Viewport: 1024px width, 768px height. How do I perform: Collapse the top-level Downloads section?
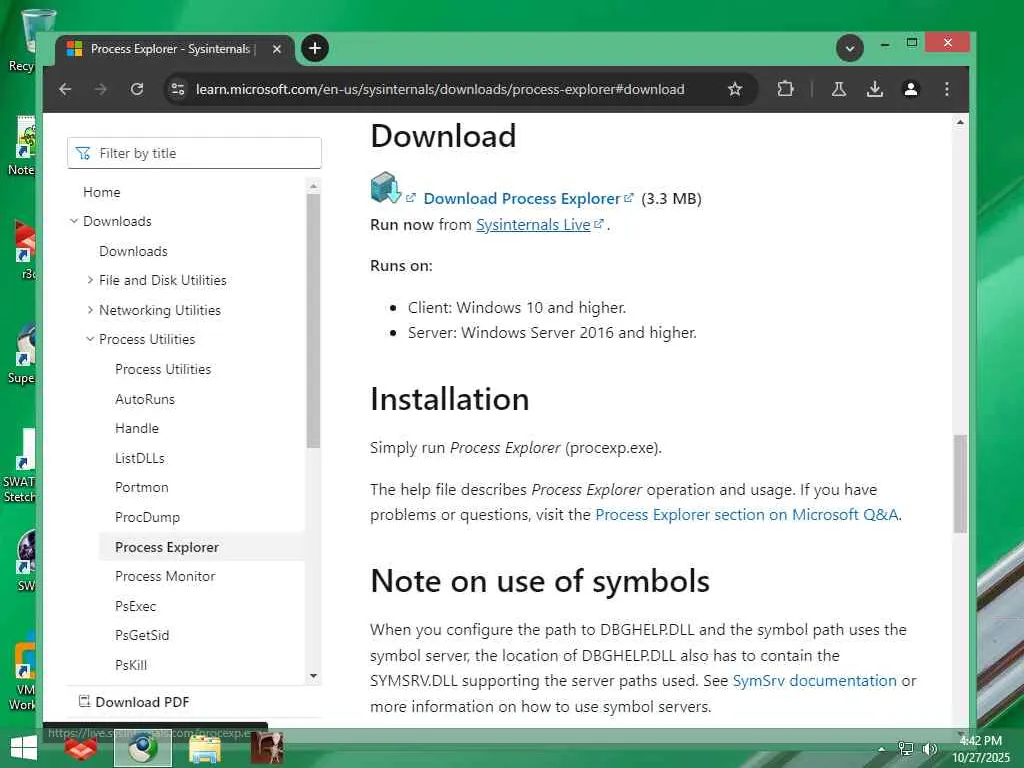[x=74, y=221]
